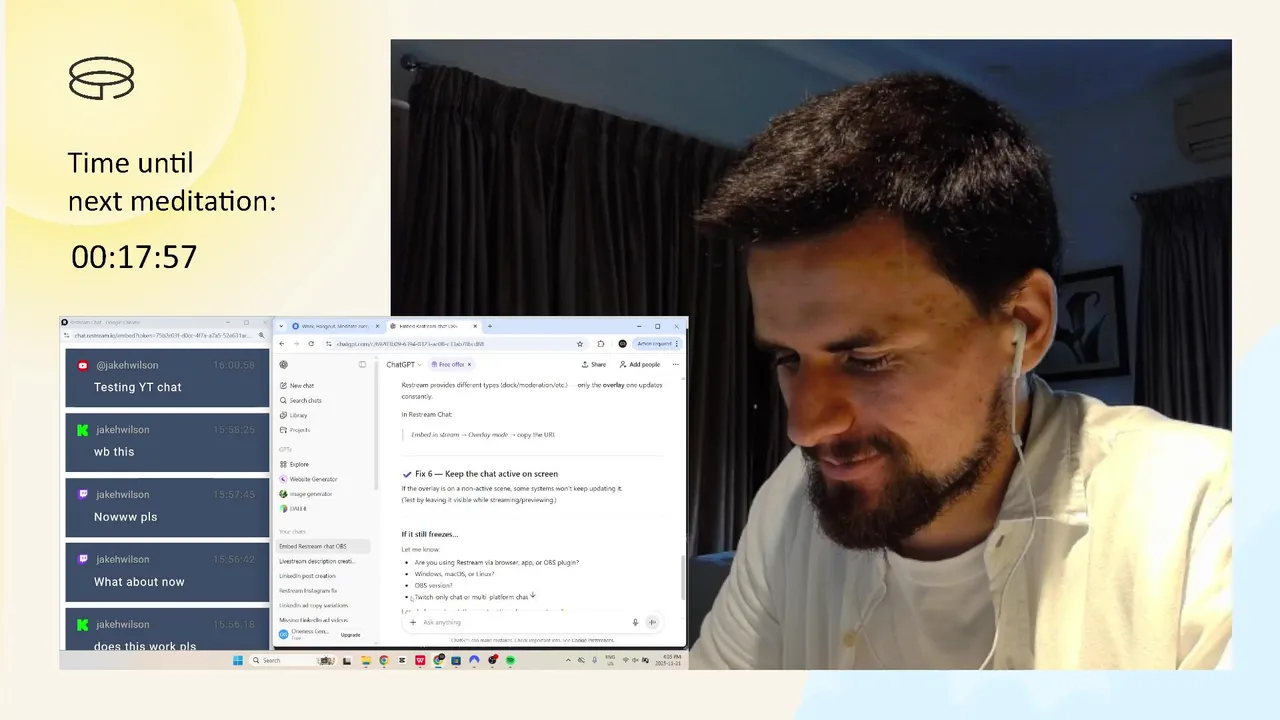
Task: Click the Action required chip in Chrome
Action: point(655,343)
